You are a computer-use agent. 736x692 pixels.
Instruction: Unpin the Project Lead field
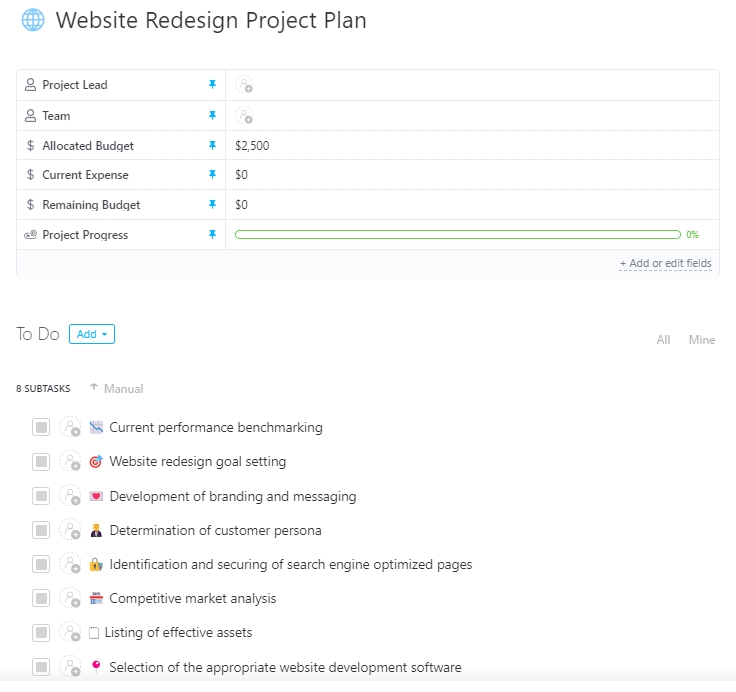point(212,85)
